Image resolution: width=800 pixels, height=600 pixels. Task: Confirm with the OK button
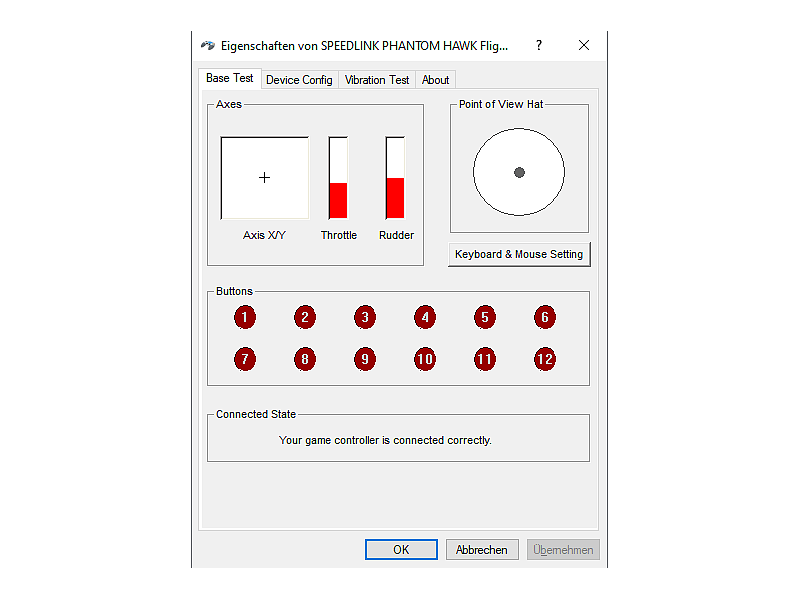pos(401,550)
